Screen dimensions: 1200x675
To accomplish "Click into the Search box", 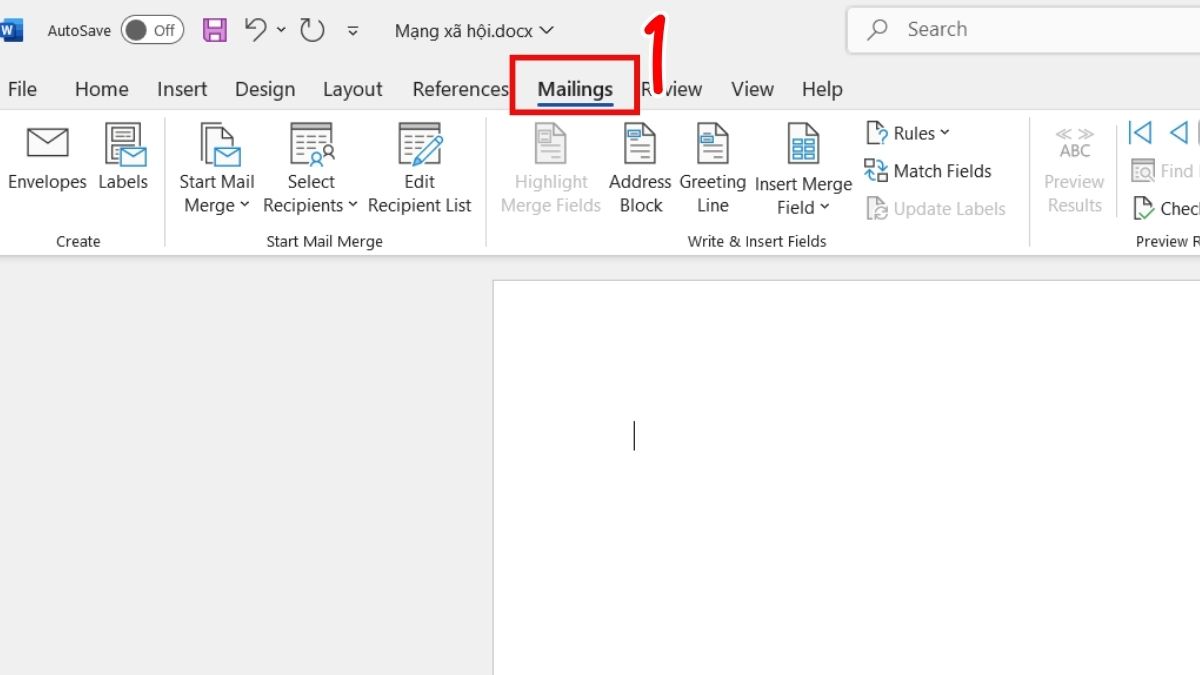I will (1023, 30).
